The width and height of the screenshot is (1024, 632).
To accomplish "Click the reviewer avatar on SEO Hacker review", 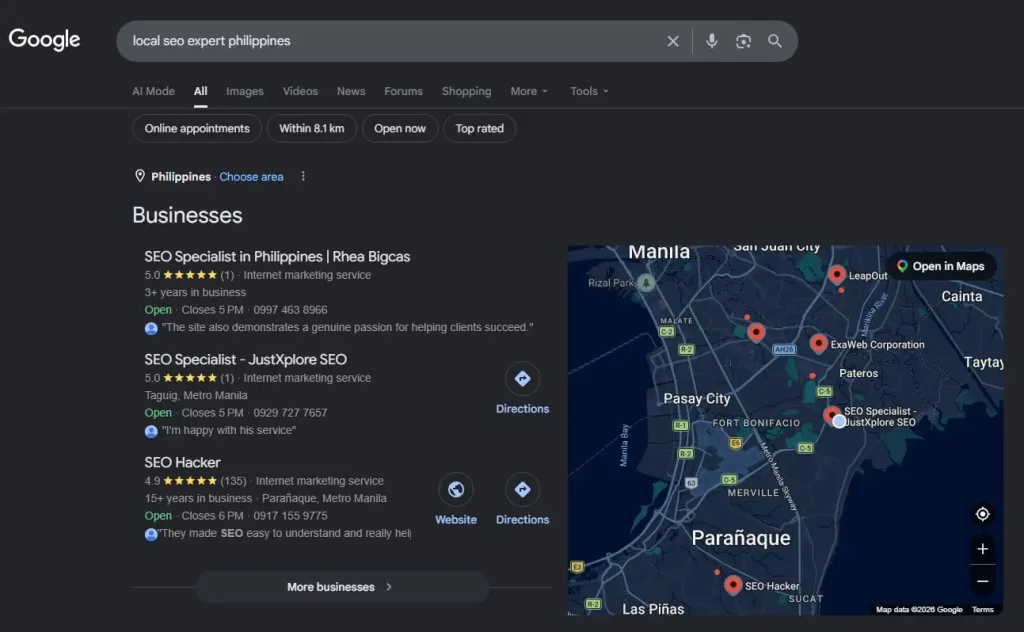I will click(151, 534).
